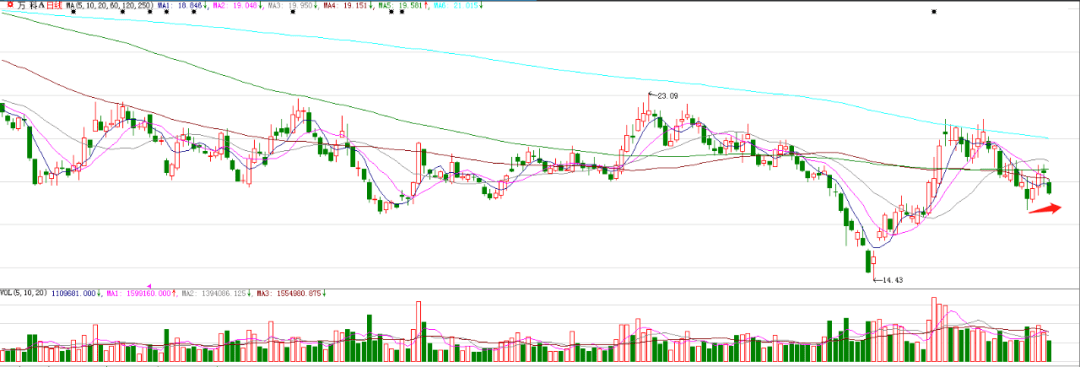Select the MA1: 18.846 value
The width and height of the screenshot is (1080, 367).
(179, 5)
